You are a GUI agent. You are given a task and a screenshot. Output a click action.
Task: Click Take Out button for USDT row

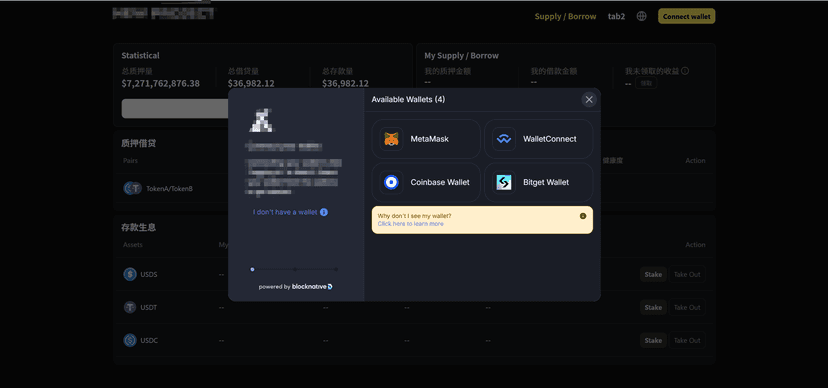click(x=687, y=307)
